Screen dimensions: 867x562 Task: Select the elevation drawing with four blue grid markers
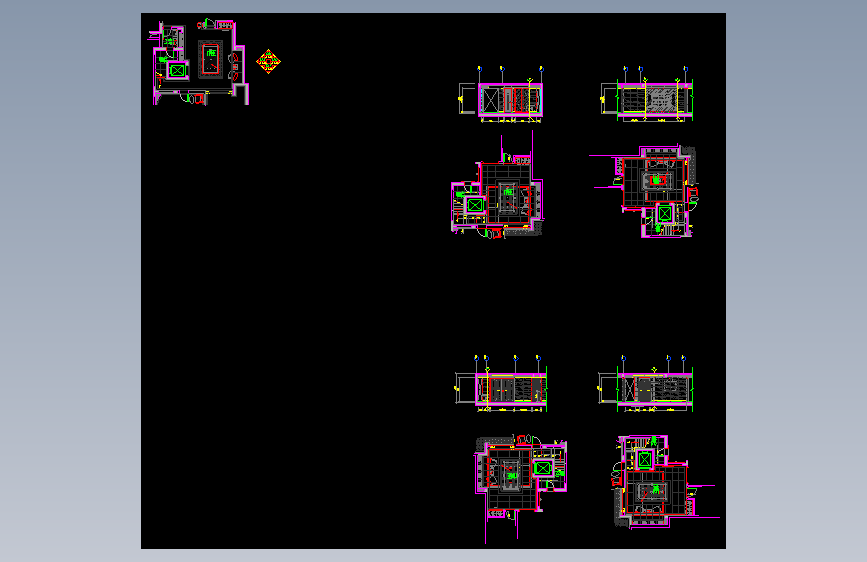click(x=501, y=384)
